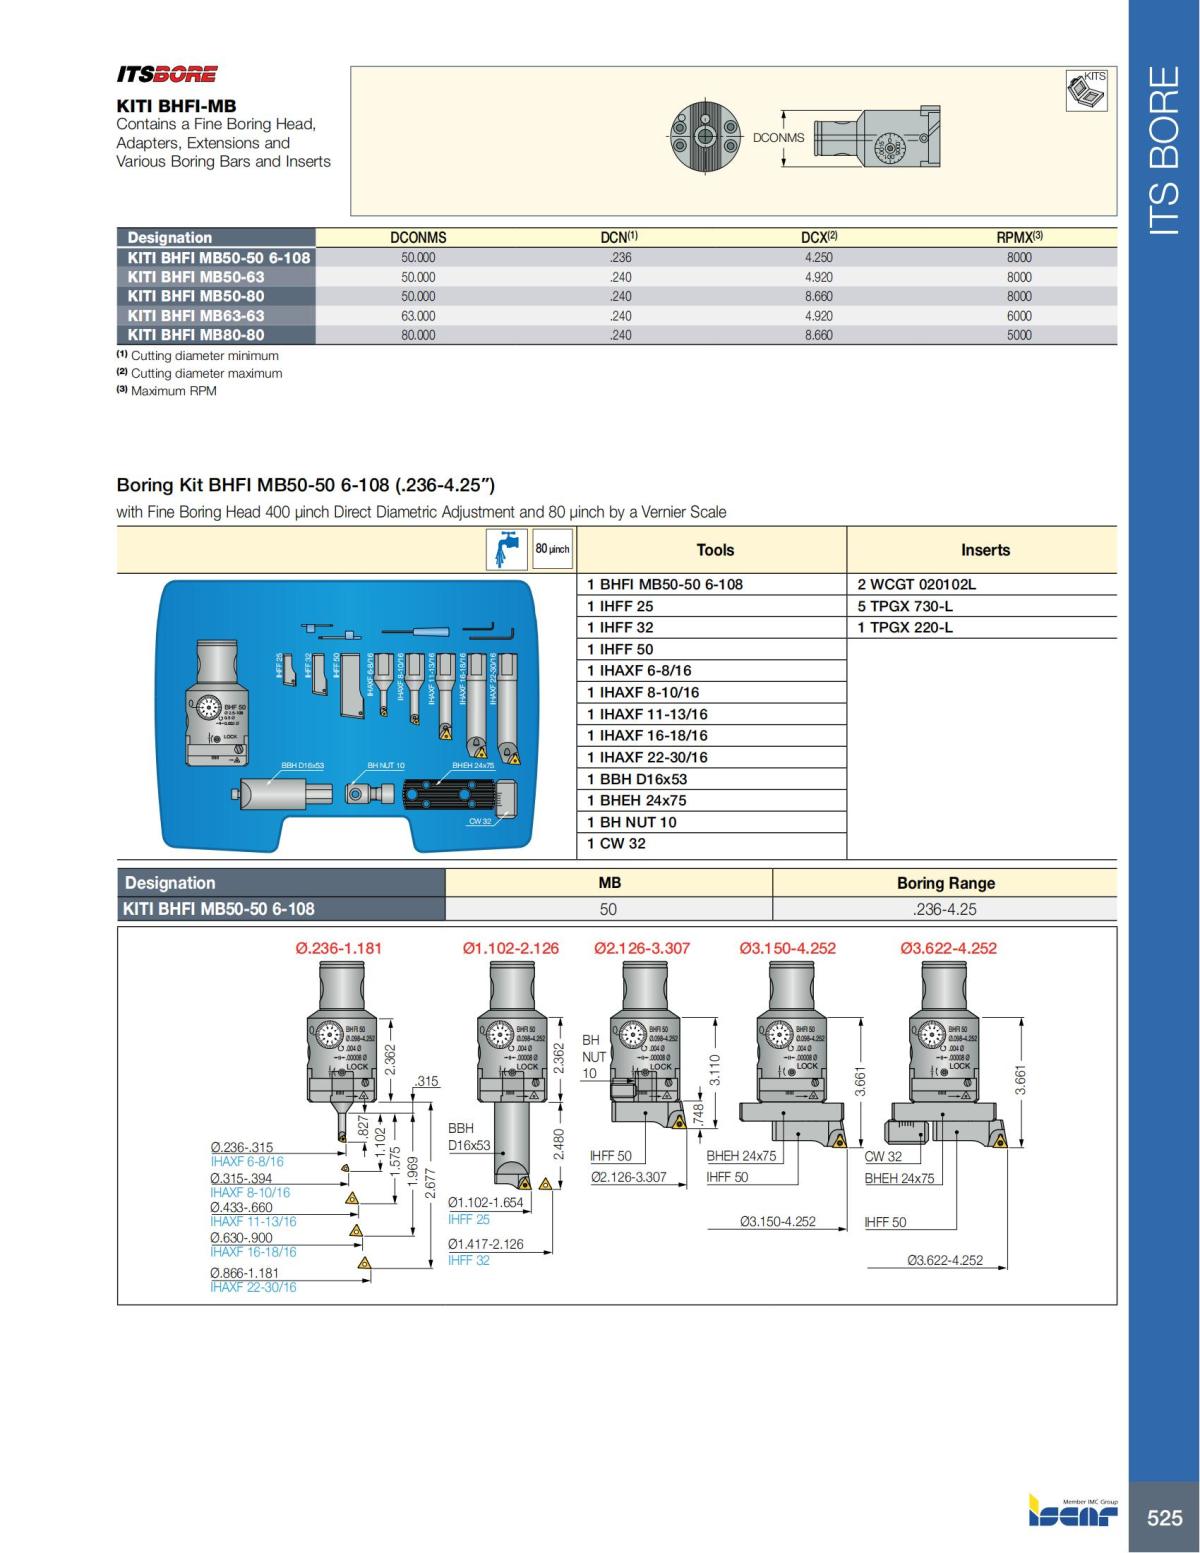
Task: Click the Boring Range header
Action: click(945, 883)
